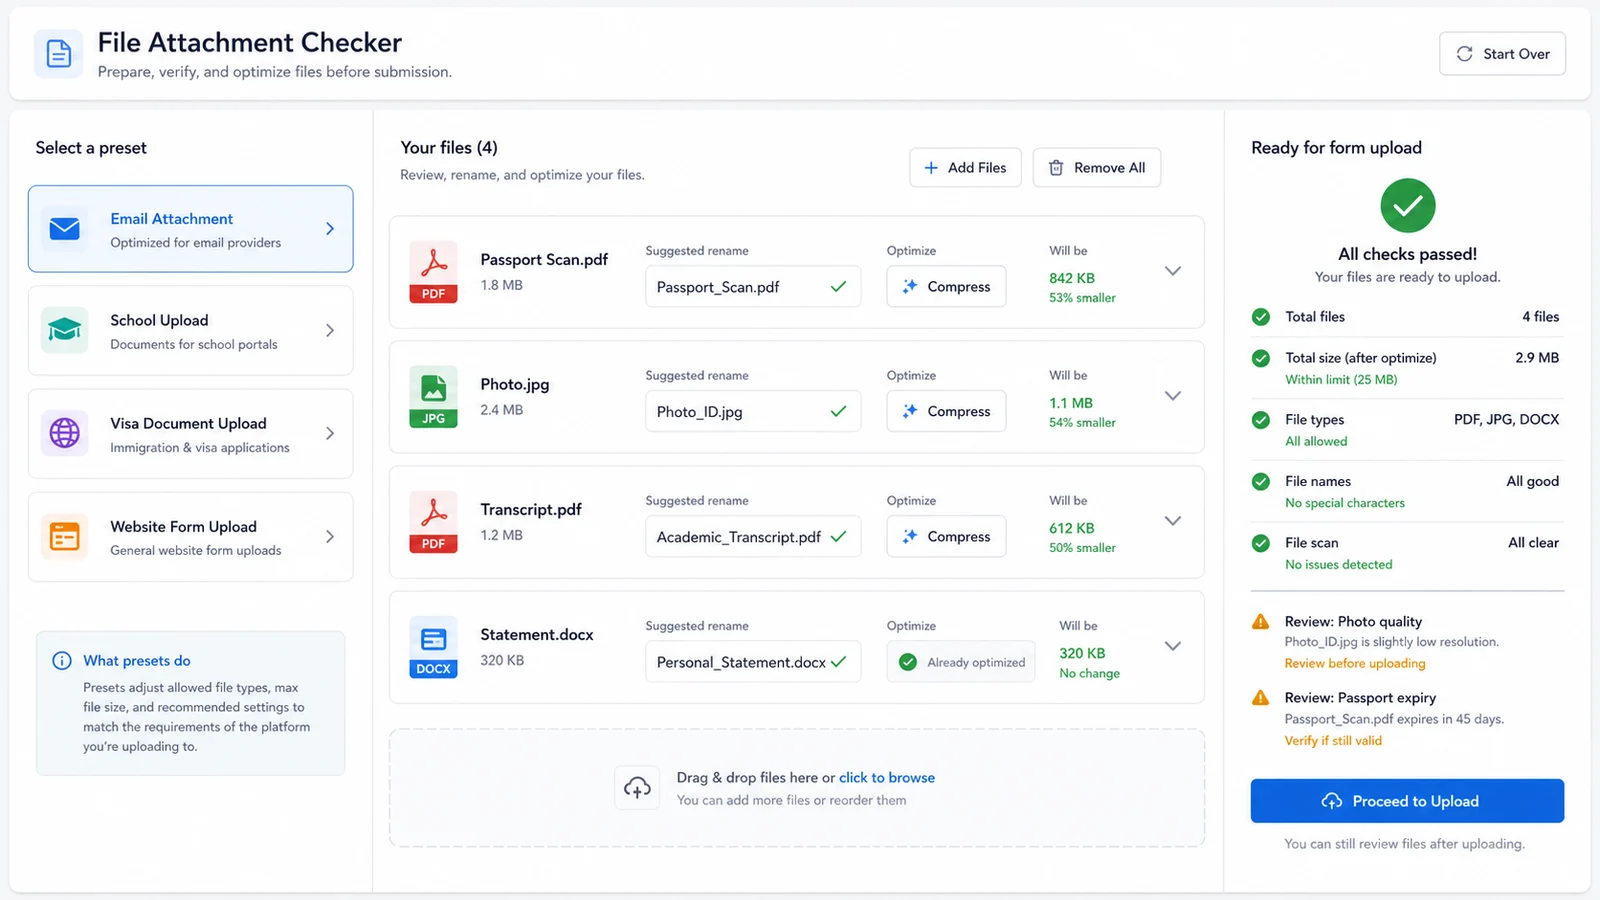Screen dimensions: 1600x900
Task: Click the click to browse link
Action: (887, 778)
